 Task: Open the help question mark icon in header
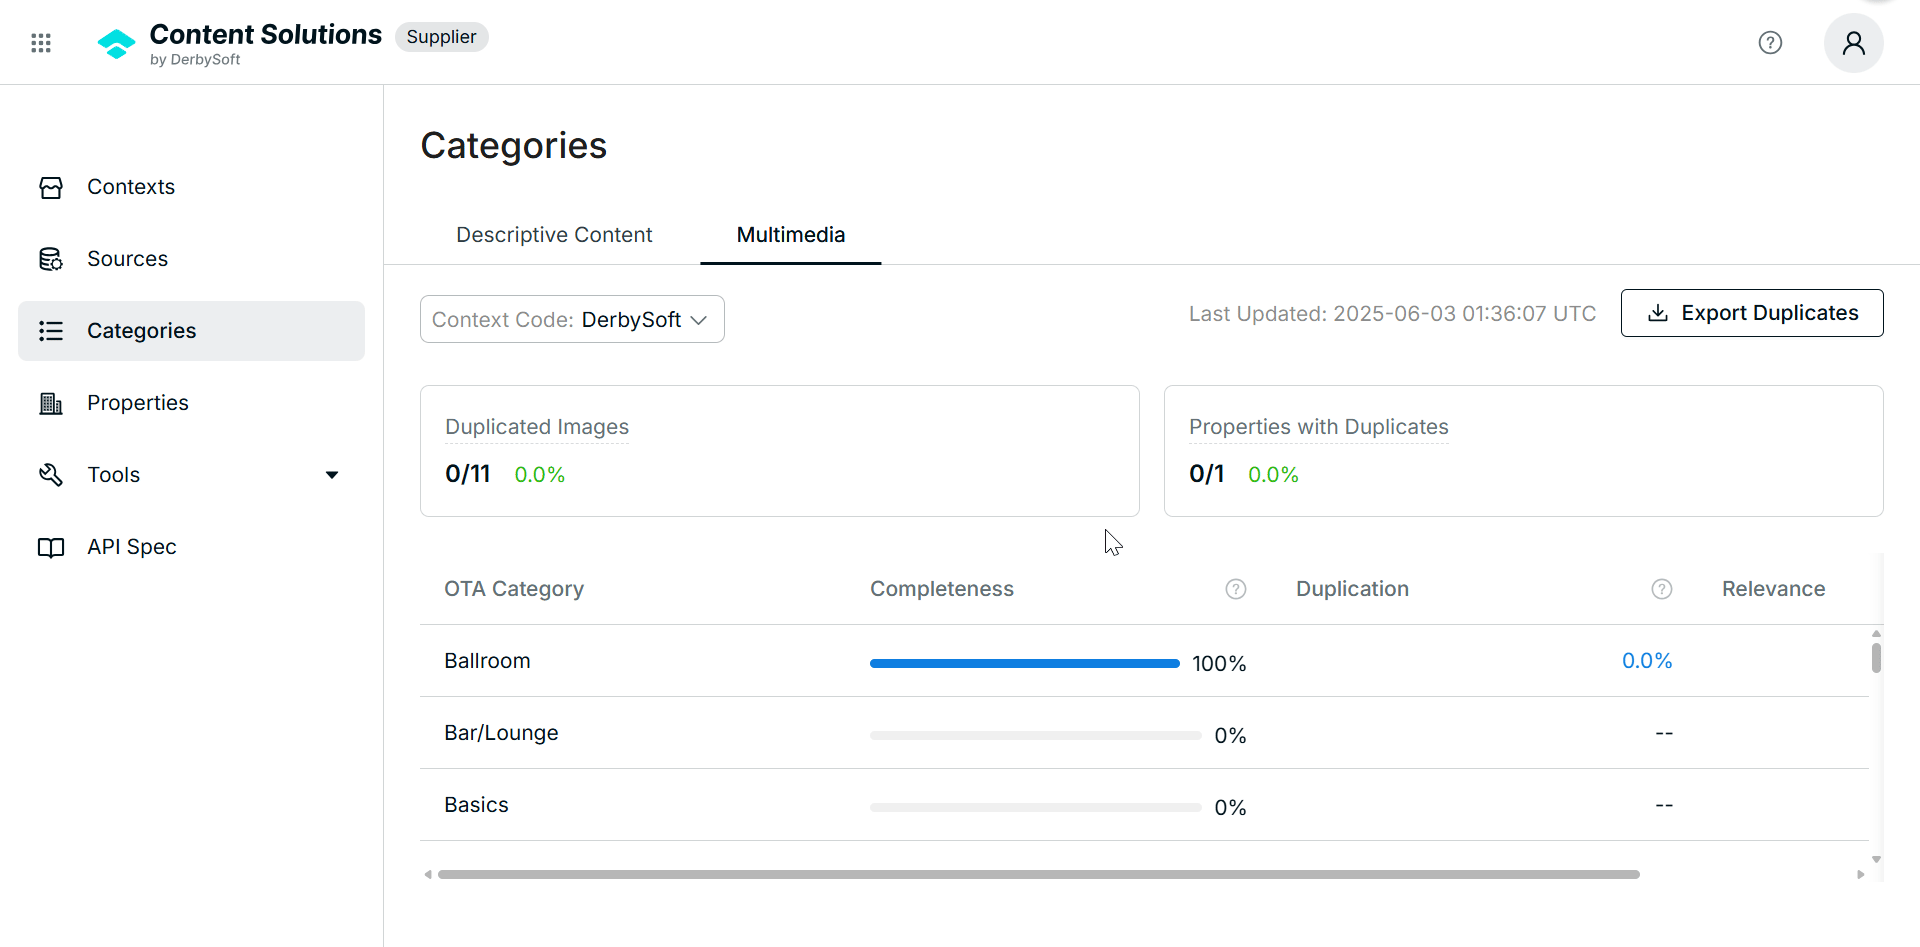pyautogui.click(x=1770, y=43)
